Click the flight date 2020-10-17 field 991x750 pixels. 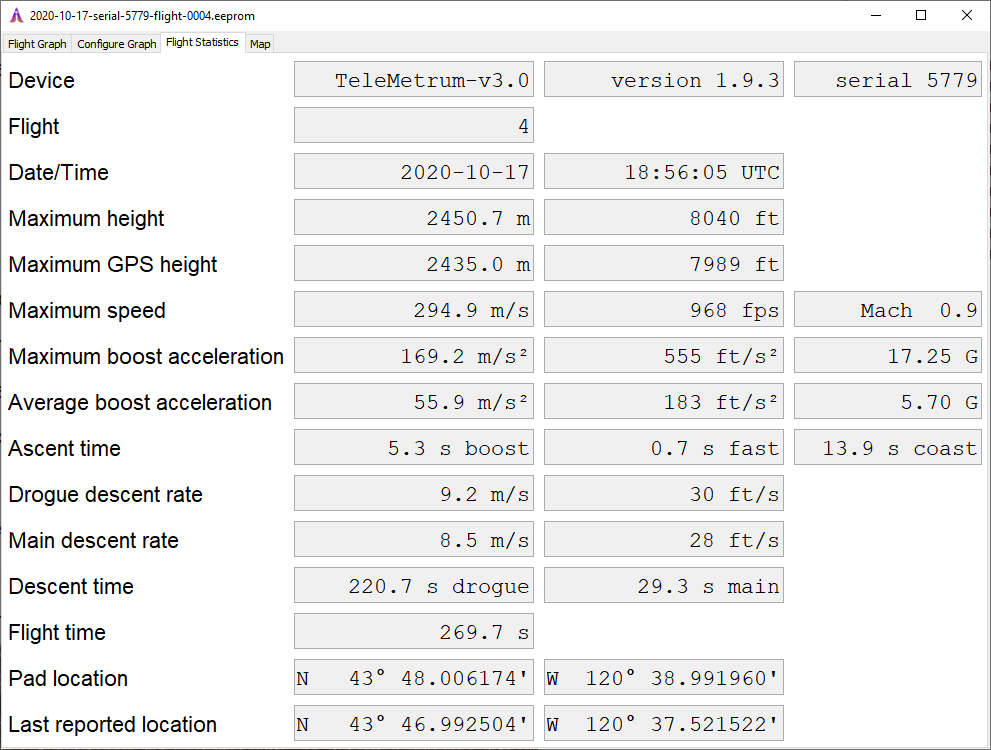(414, 173)
